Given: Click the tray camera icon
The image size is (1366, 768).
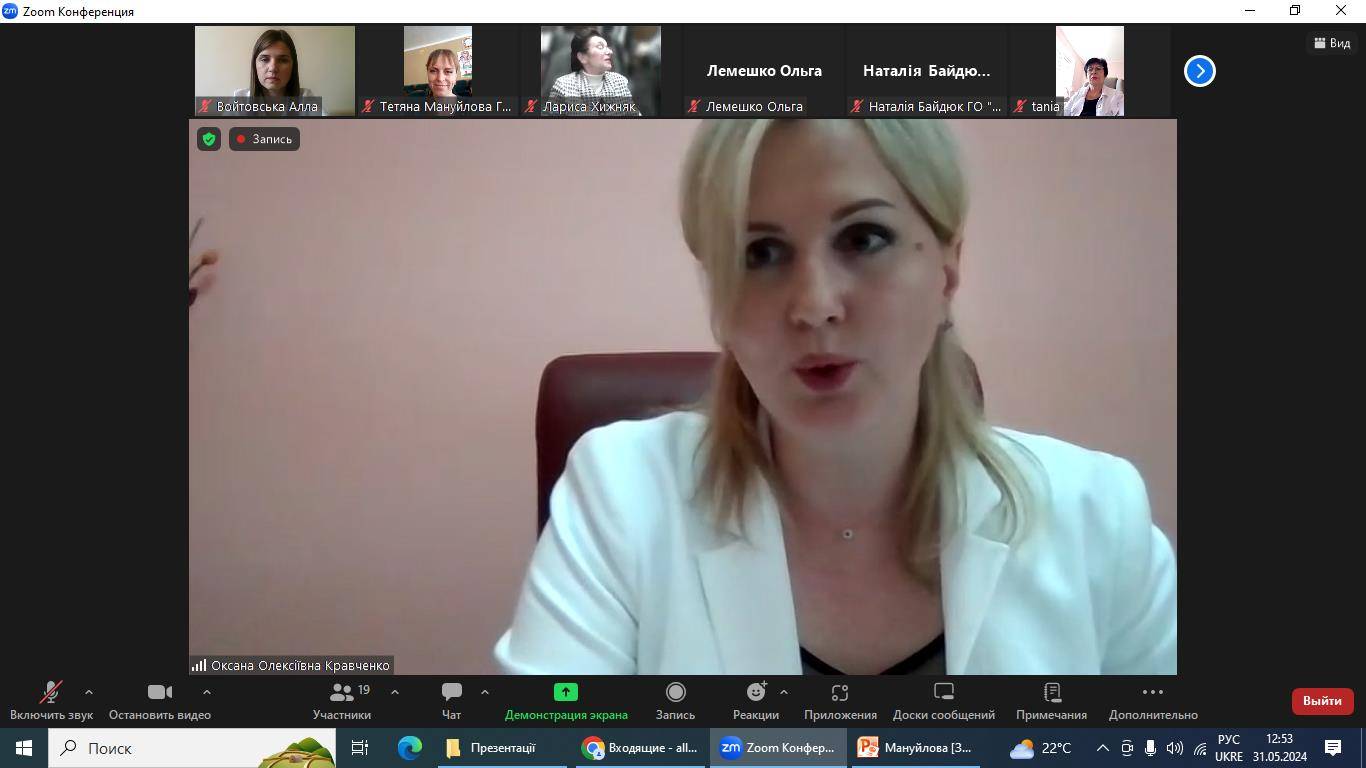Looking at the screenshot, I should click(1127, 748).
